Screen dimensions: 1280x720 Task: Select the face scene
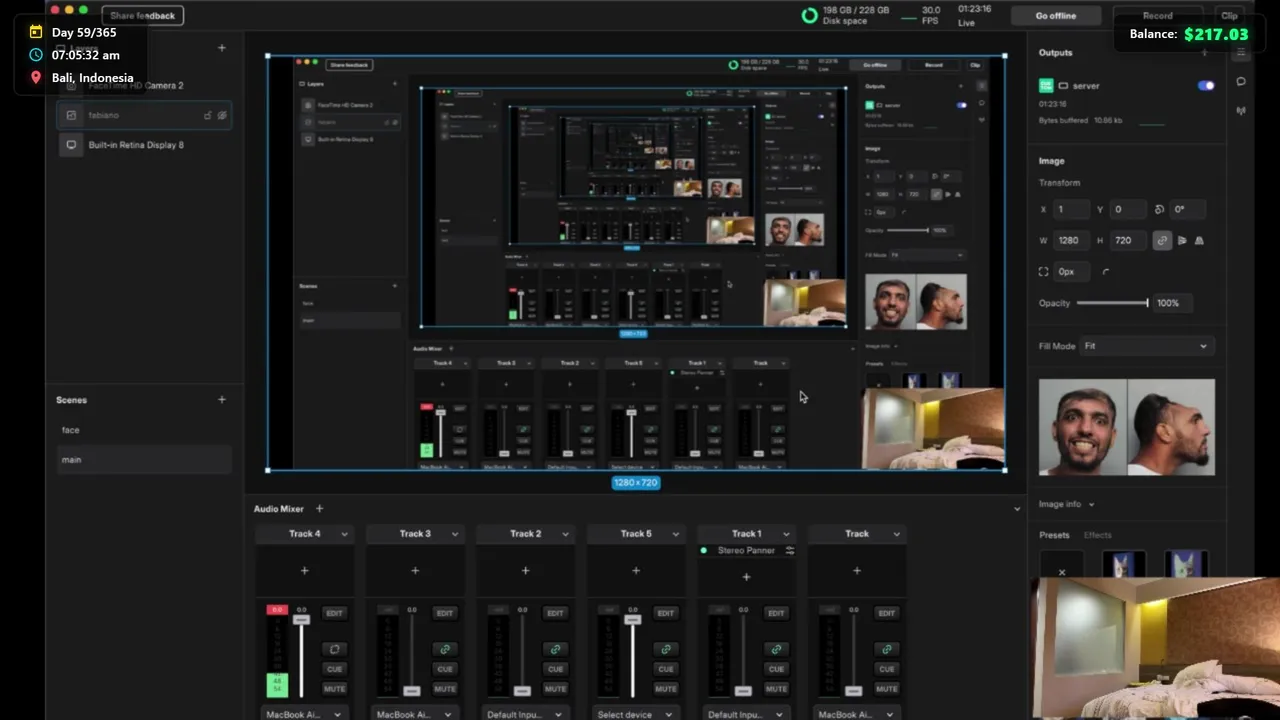click(x=144, y=430)
